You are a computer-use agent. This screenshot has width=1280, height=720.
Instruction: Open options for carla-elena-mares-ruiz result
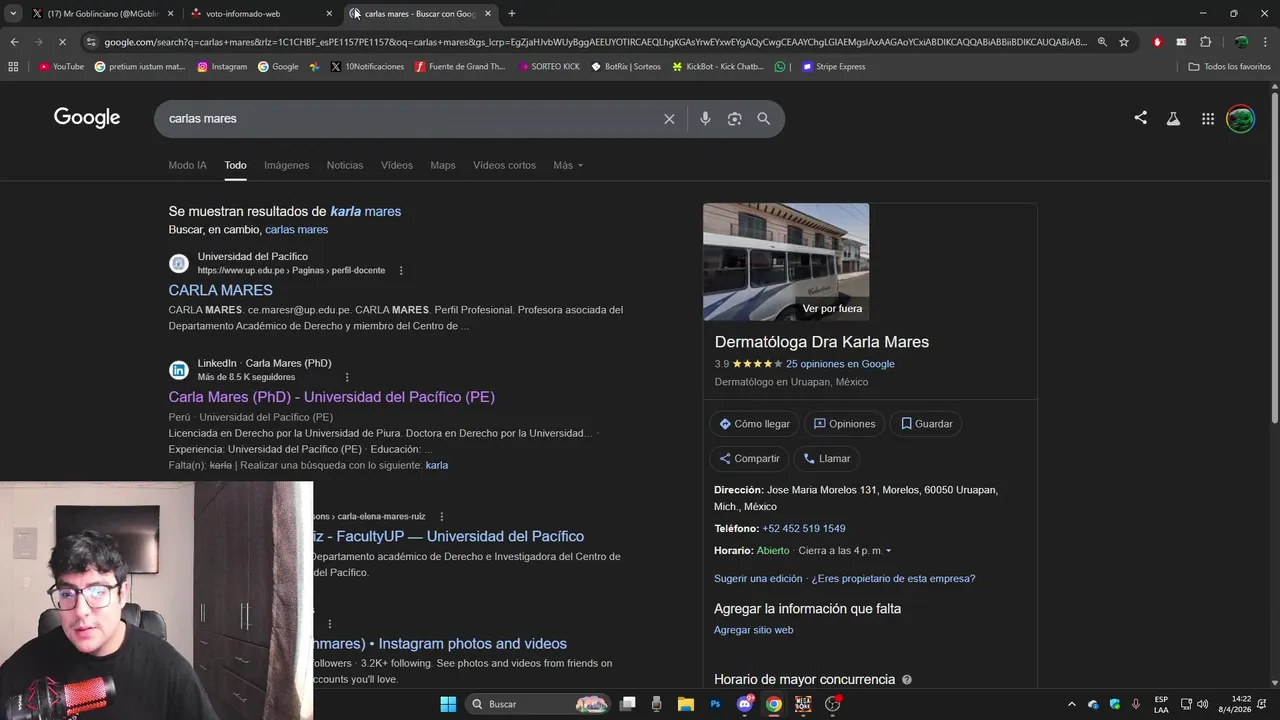click(441, 517)
